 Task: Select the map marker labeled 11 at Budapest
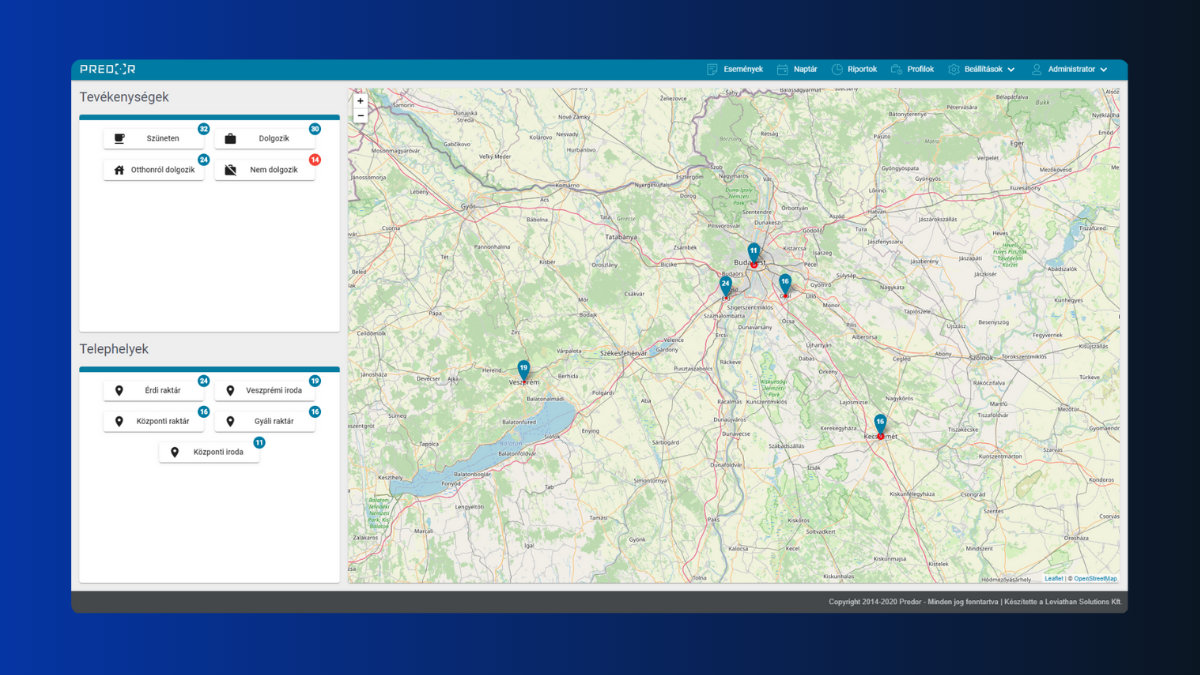[x=754, y=252]
